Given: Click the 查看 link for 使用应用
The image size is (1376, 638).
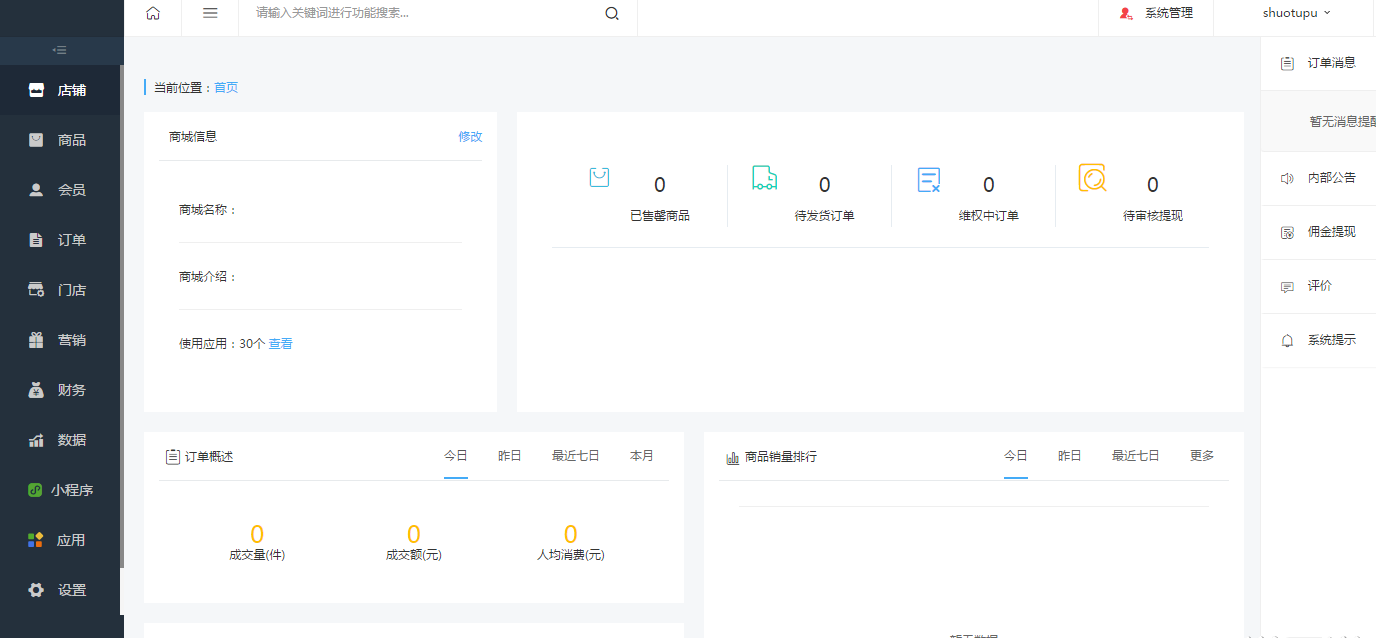Looking at the screenshot, I should click(x=281, y=344).
